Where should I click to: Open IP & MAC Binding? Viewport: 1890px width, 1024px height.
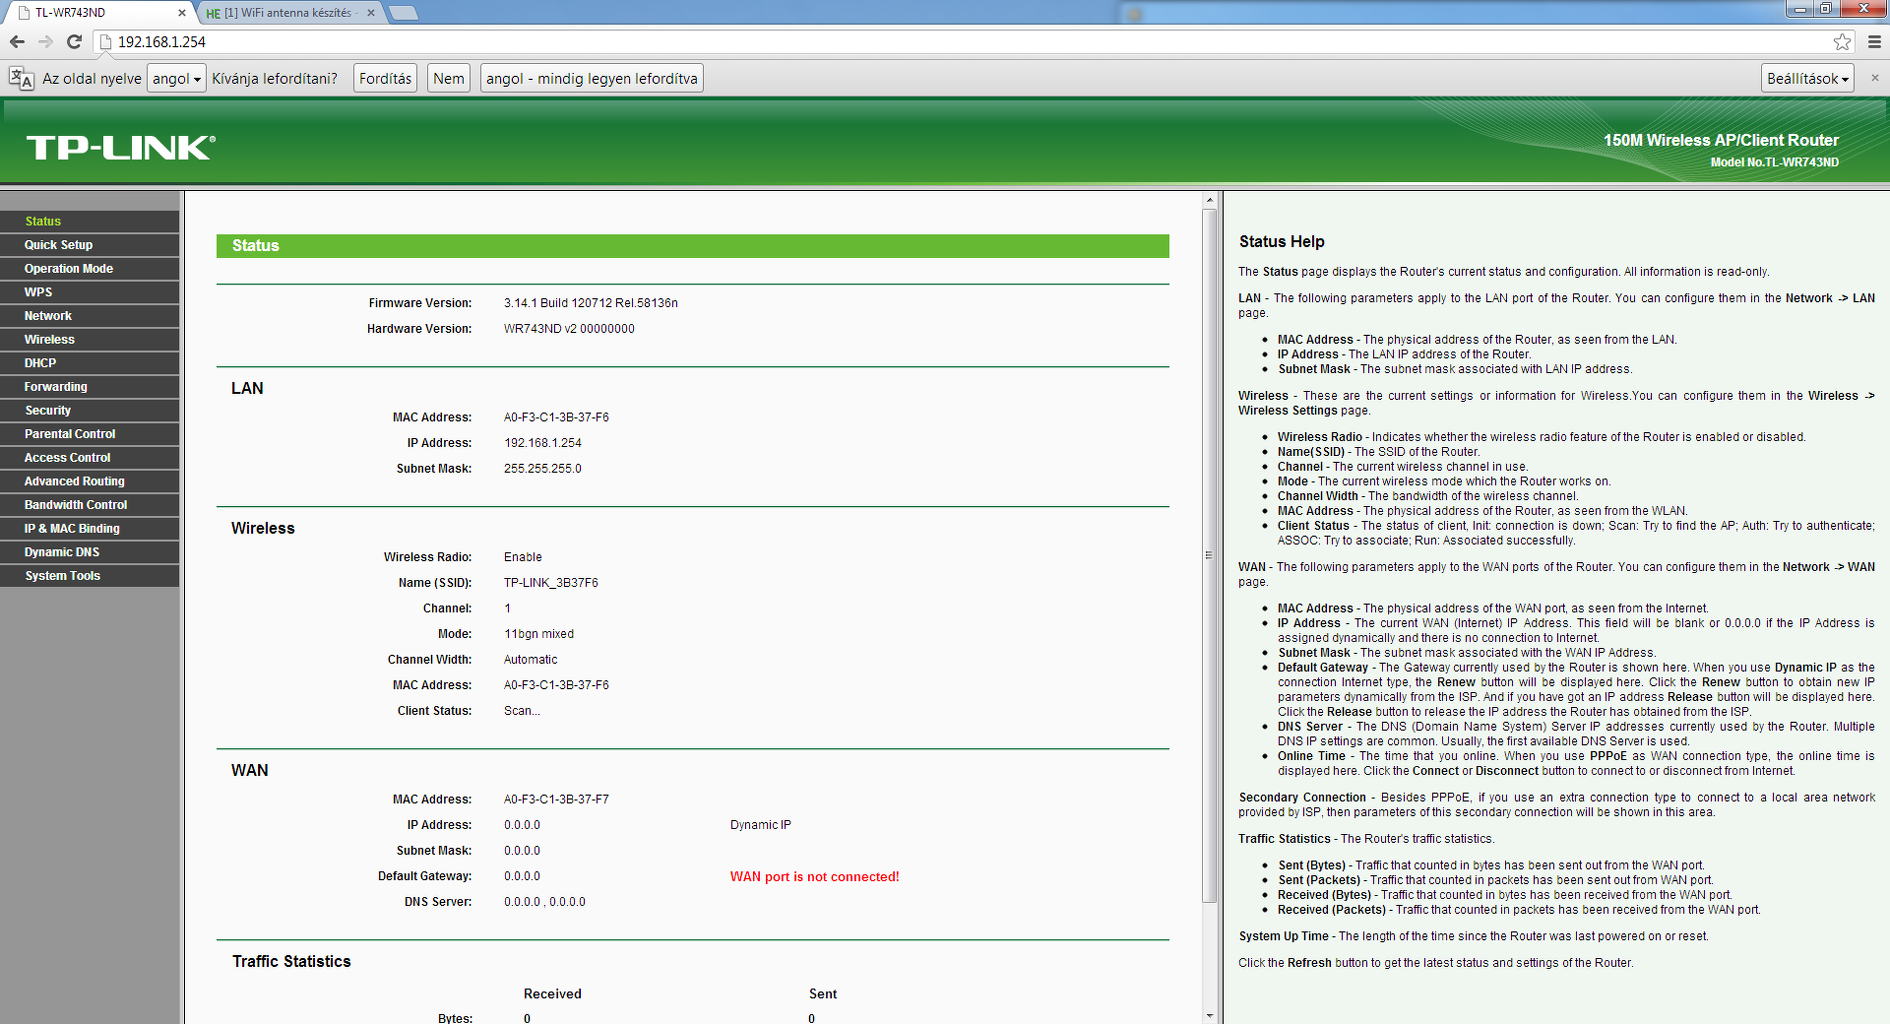pos(90,528)
